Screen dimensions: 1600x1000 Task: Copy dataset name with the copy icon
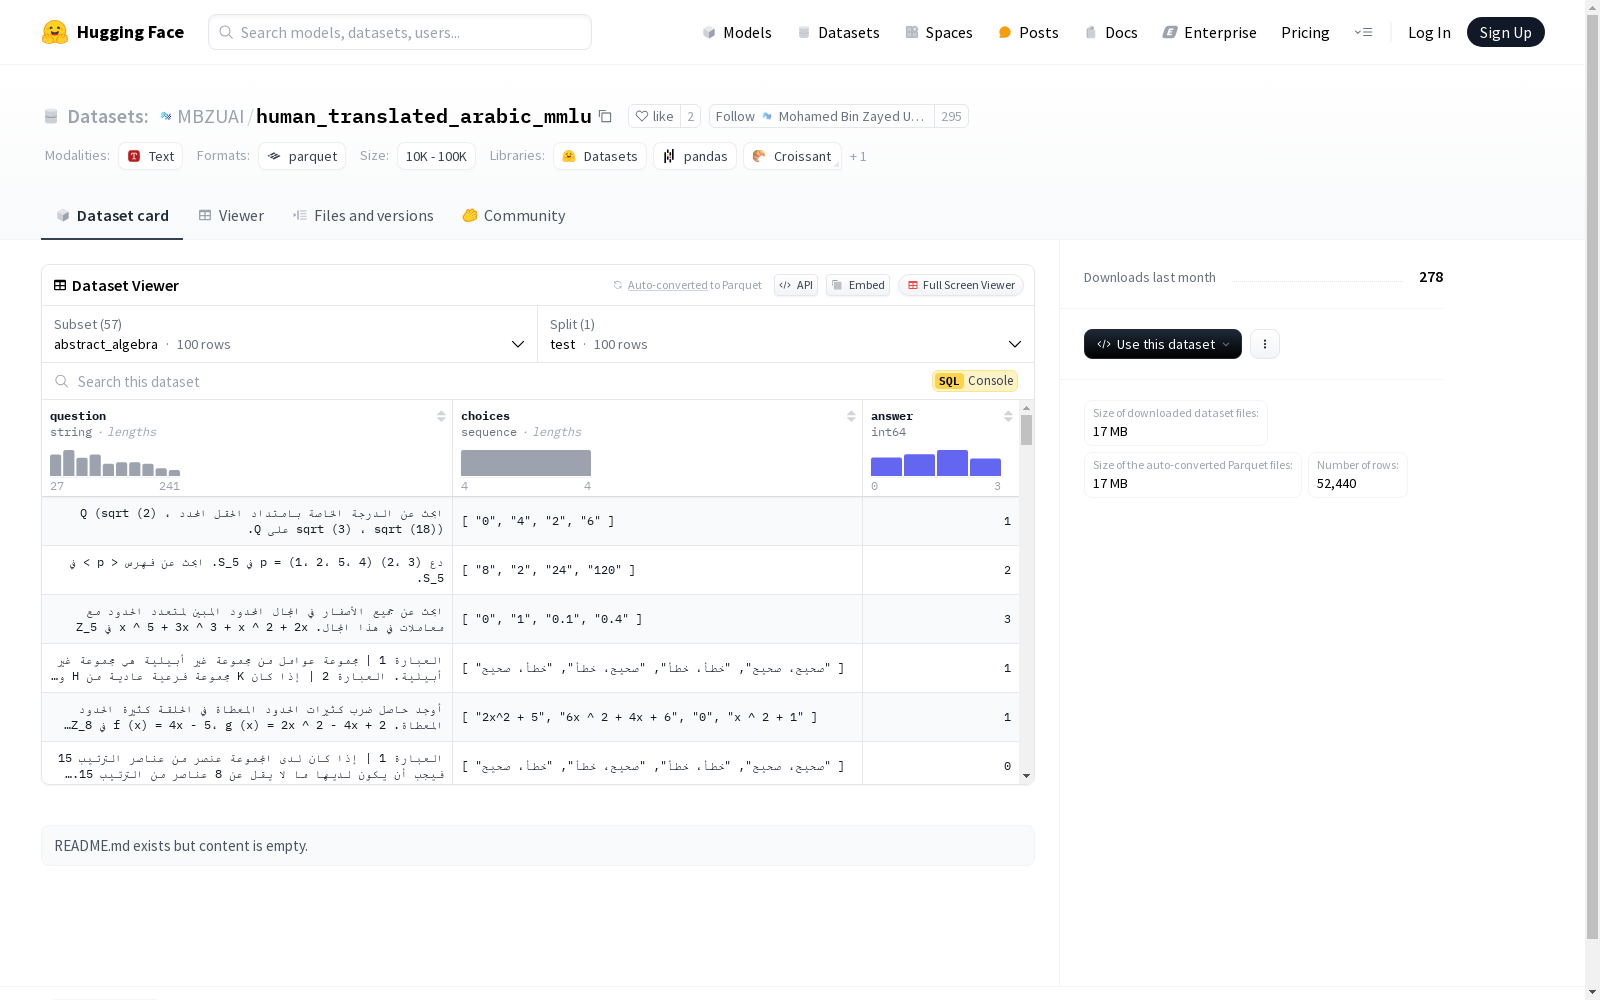coord(605,116)
